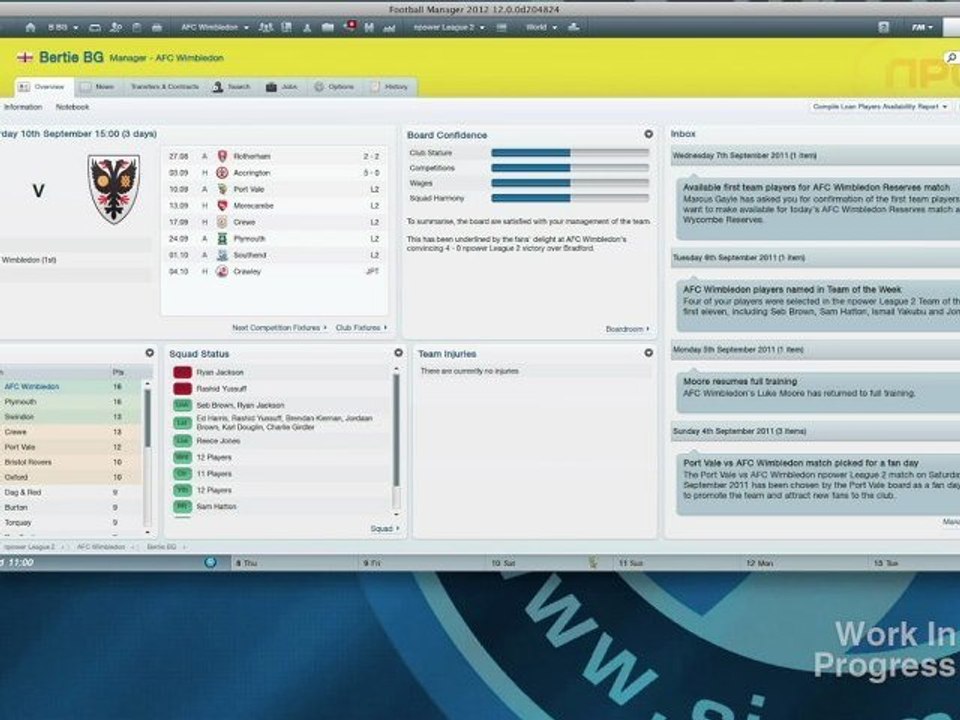Select the Port Vale fixture row
The image size is (960, 720).
pyautogui.click(x=274, y=189)
